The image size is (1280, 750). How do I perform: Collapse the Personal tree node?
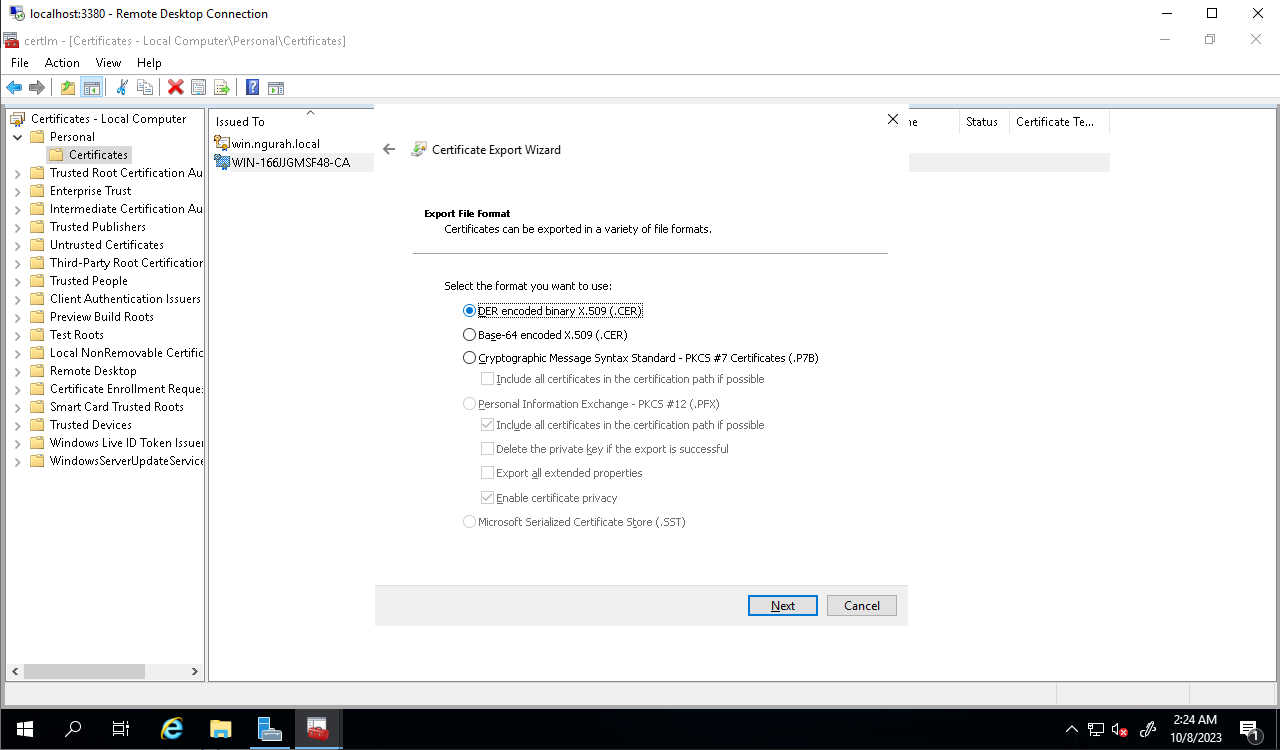coord(18,137)
